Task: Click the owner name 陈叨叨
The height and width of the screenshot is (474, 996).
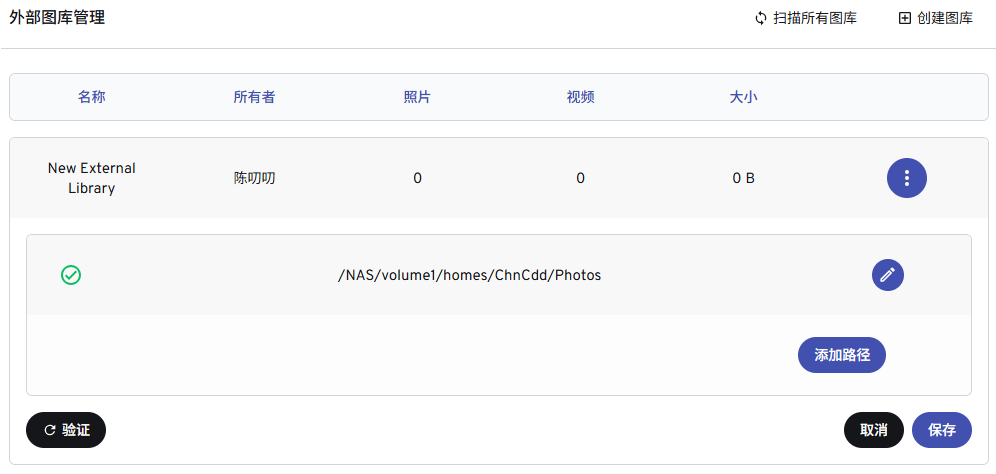Action: (254, 178)
